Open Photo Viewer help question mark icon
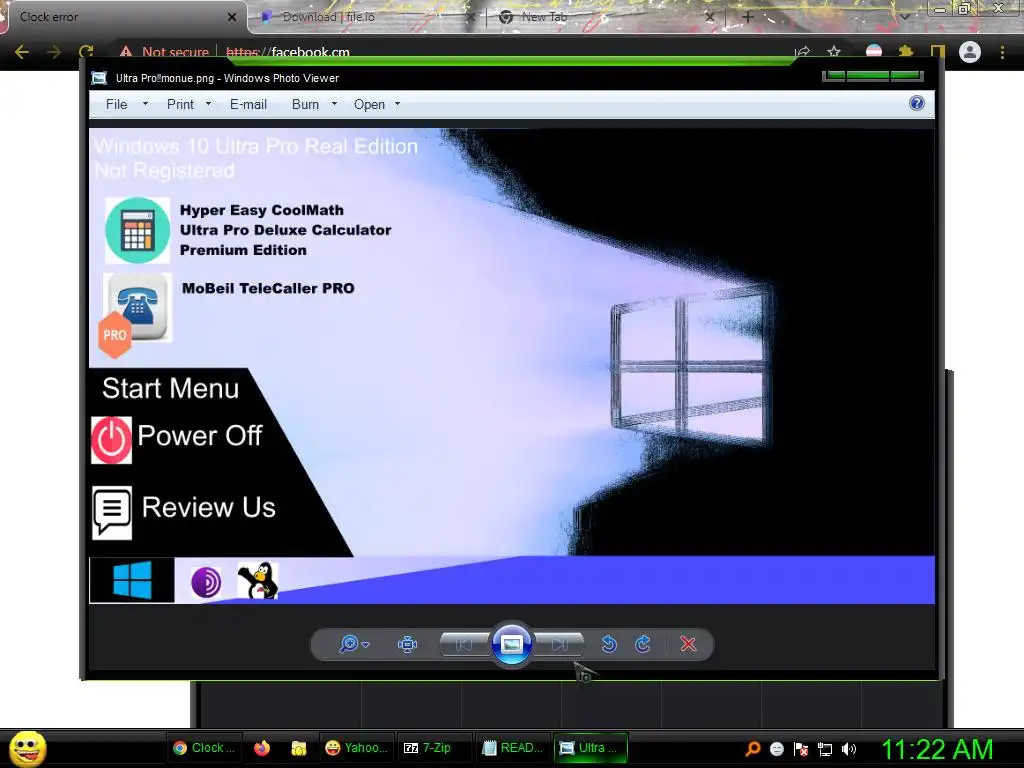The height and width of the screenshot is (768, 1024). [x=917, y=103]
